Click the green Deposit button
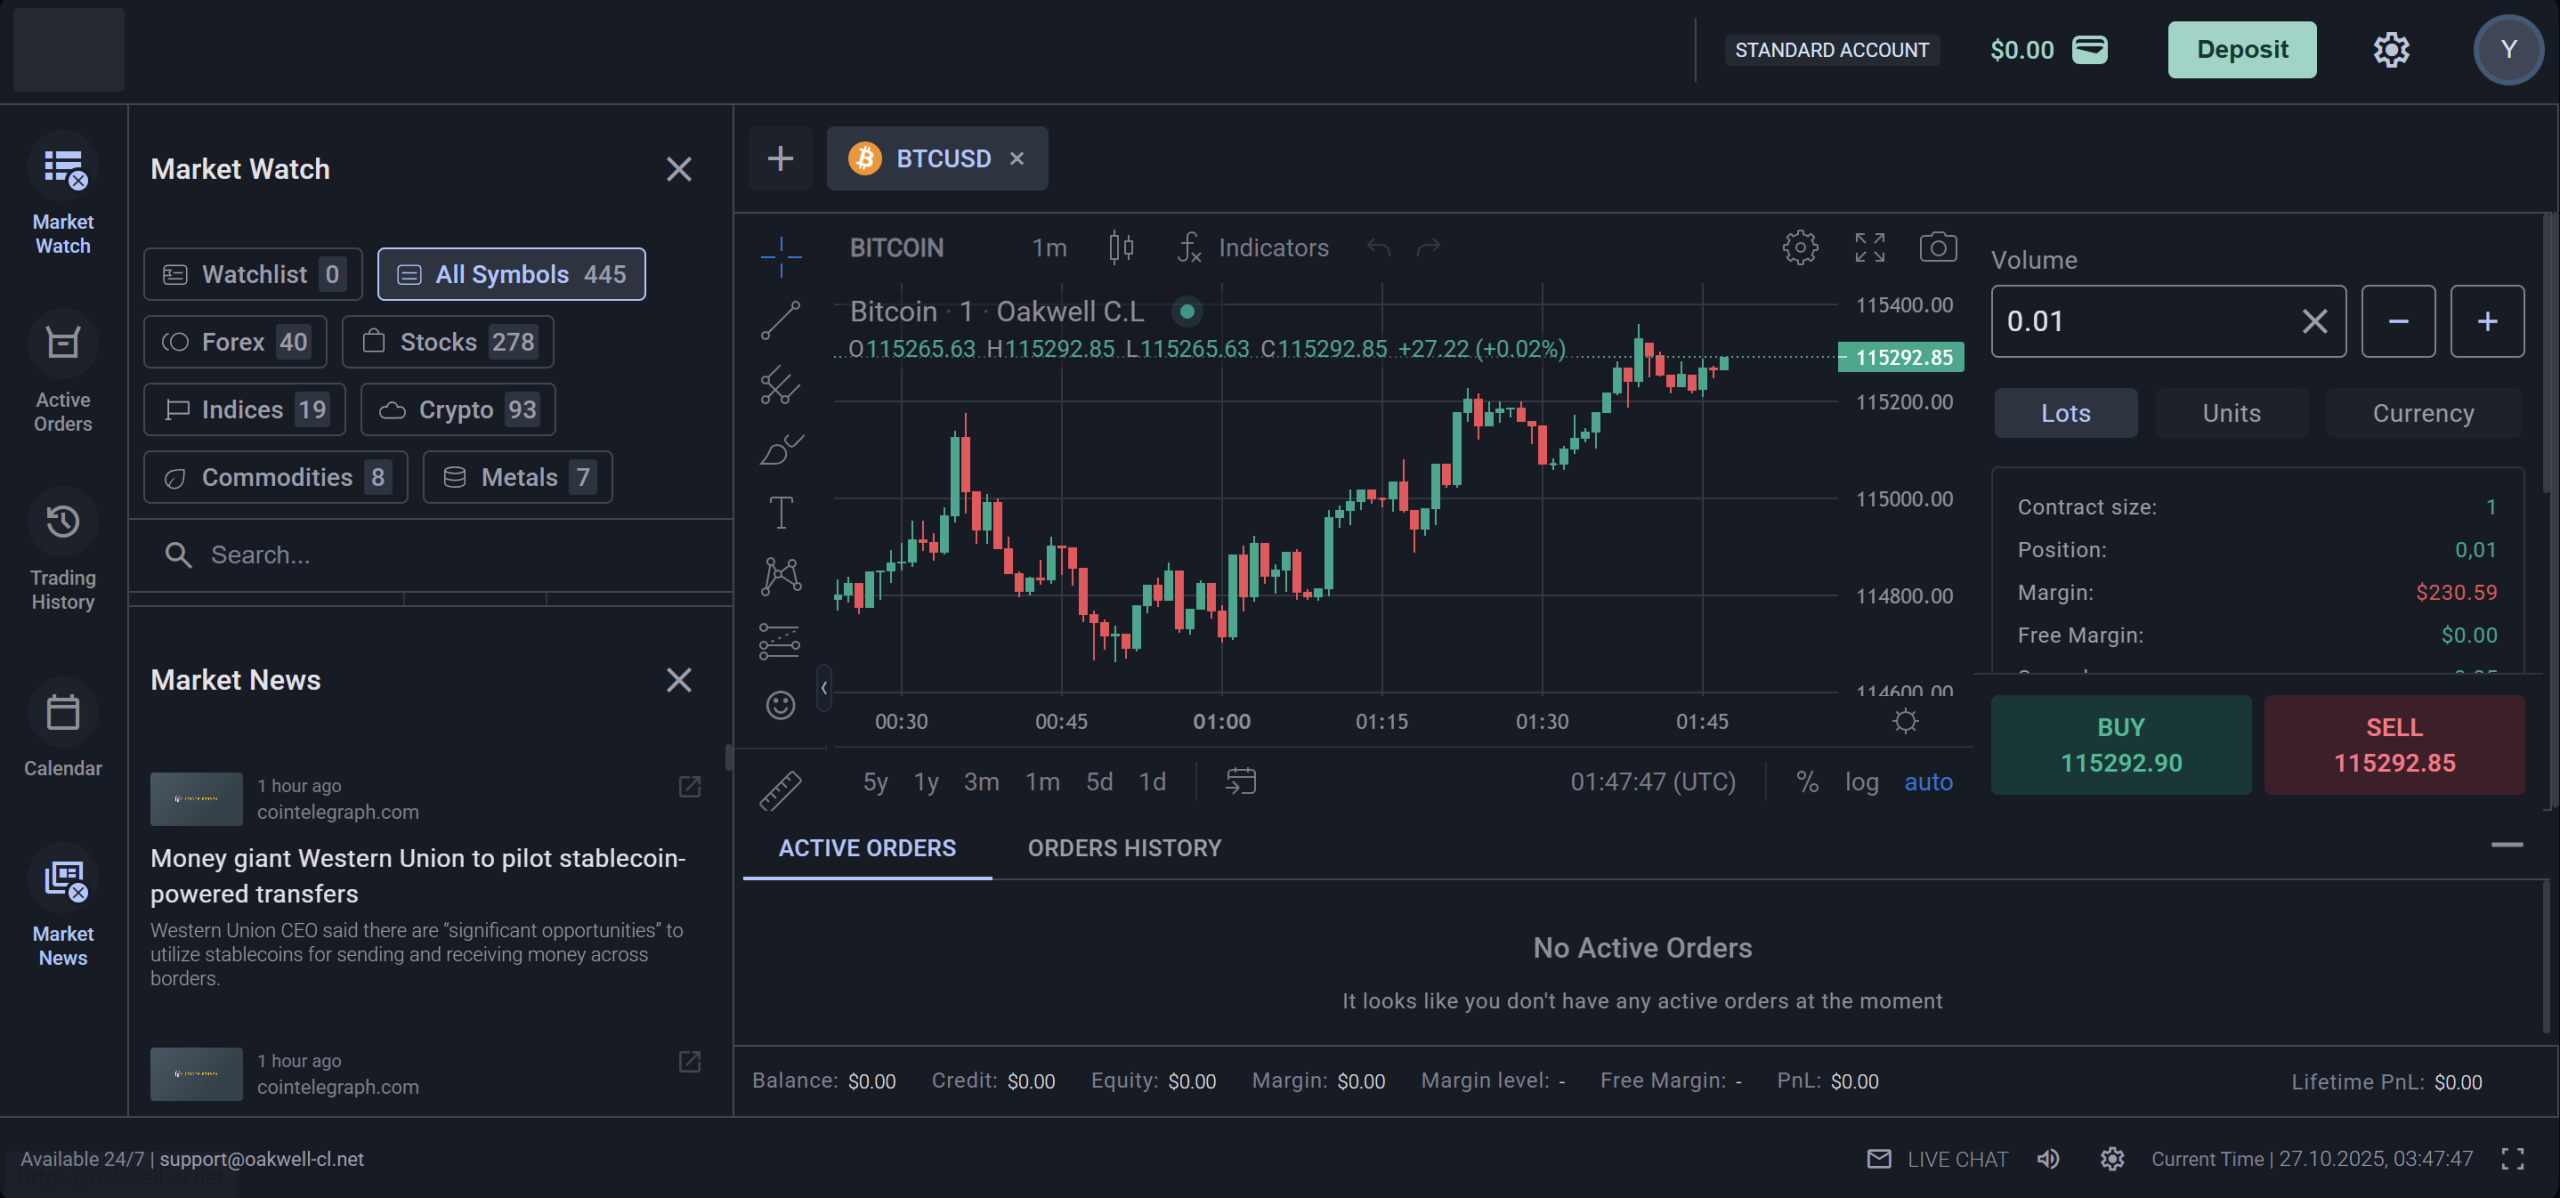 2241,50
